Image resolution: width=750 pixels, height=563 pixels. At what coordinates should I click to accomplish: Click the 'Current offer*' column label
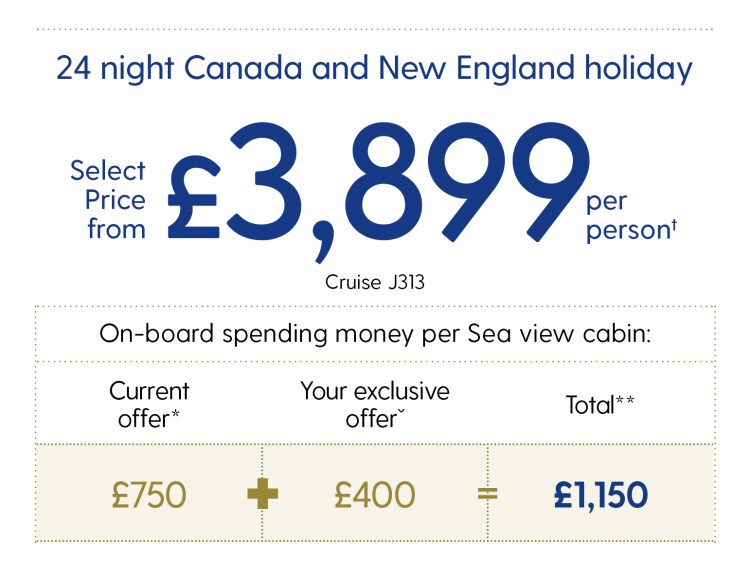[x=149, y=405]
